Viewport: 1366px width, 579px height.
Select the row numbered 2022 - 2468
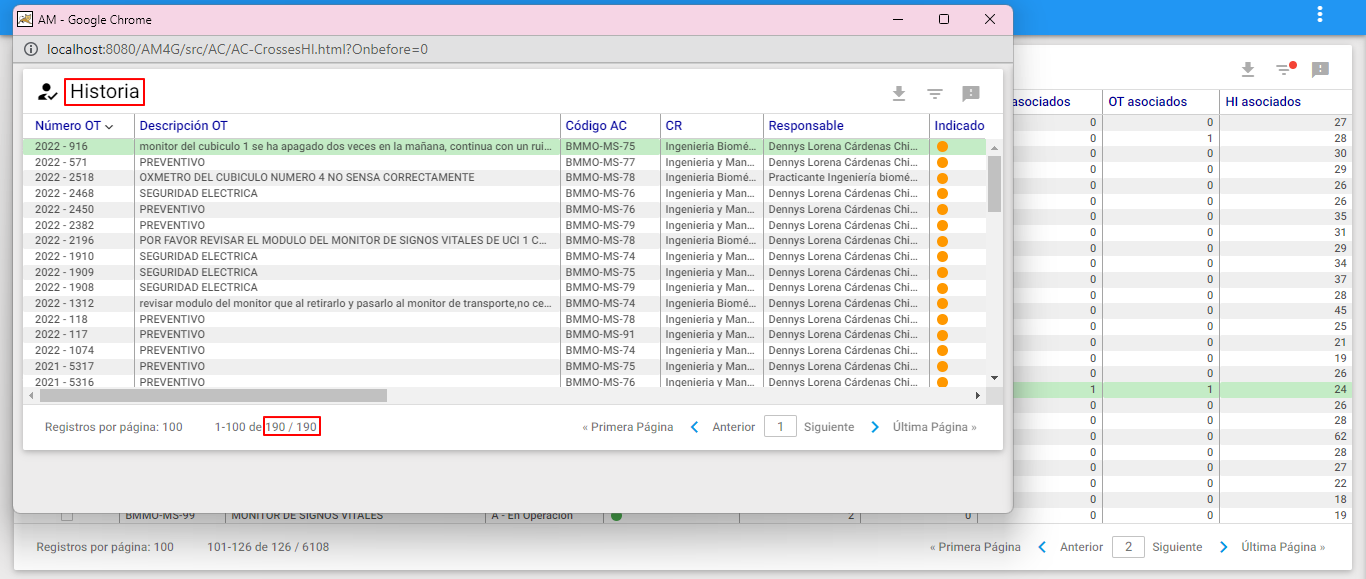[x=505, y=194]
